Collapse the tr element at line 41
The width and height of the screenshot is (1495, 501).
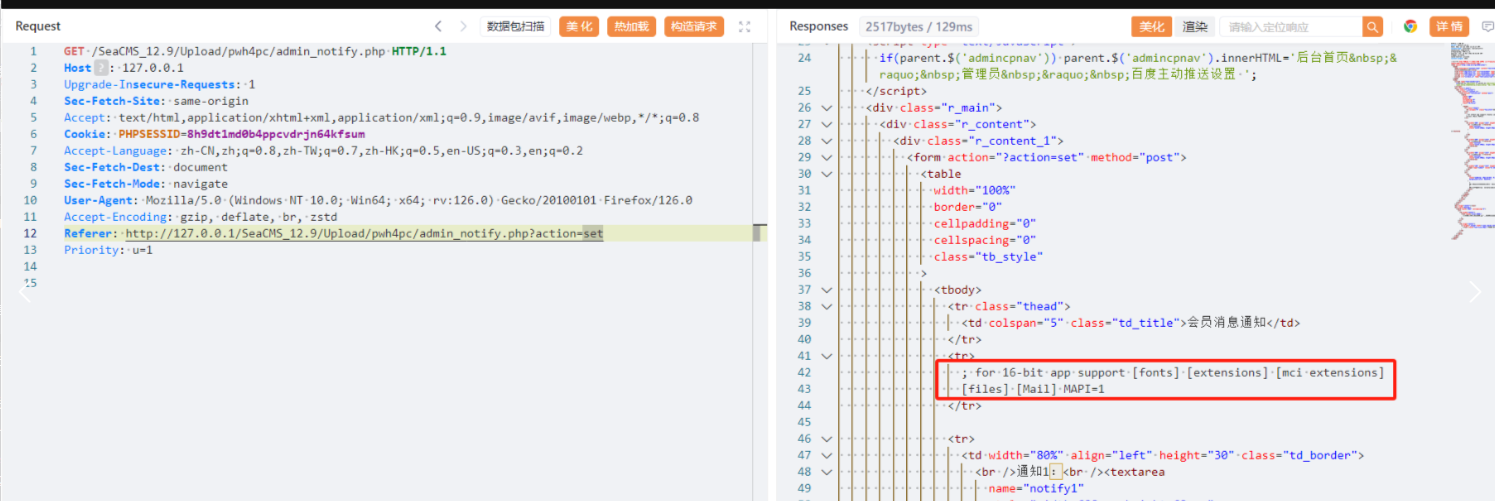826,356
